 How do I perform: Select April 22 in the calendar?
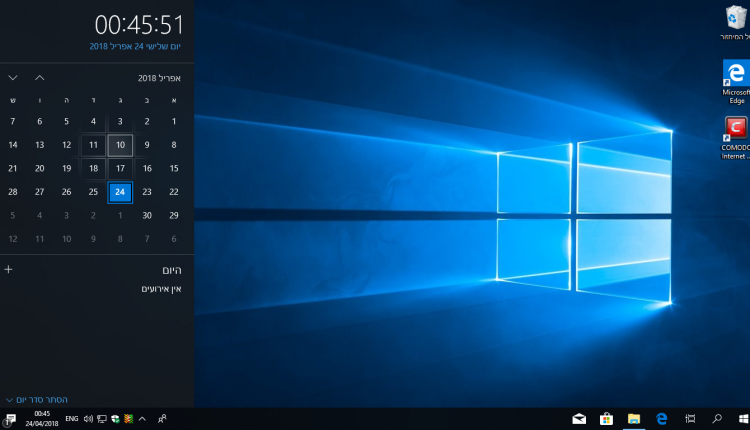[x=174, y=192]
